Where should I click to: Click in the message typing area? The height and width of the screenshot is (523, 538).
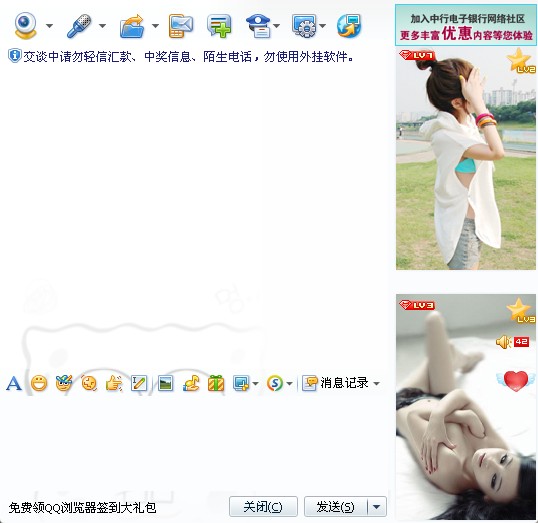(194, 444)
